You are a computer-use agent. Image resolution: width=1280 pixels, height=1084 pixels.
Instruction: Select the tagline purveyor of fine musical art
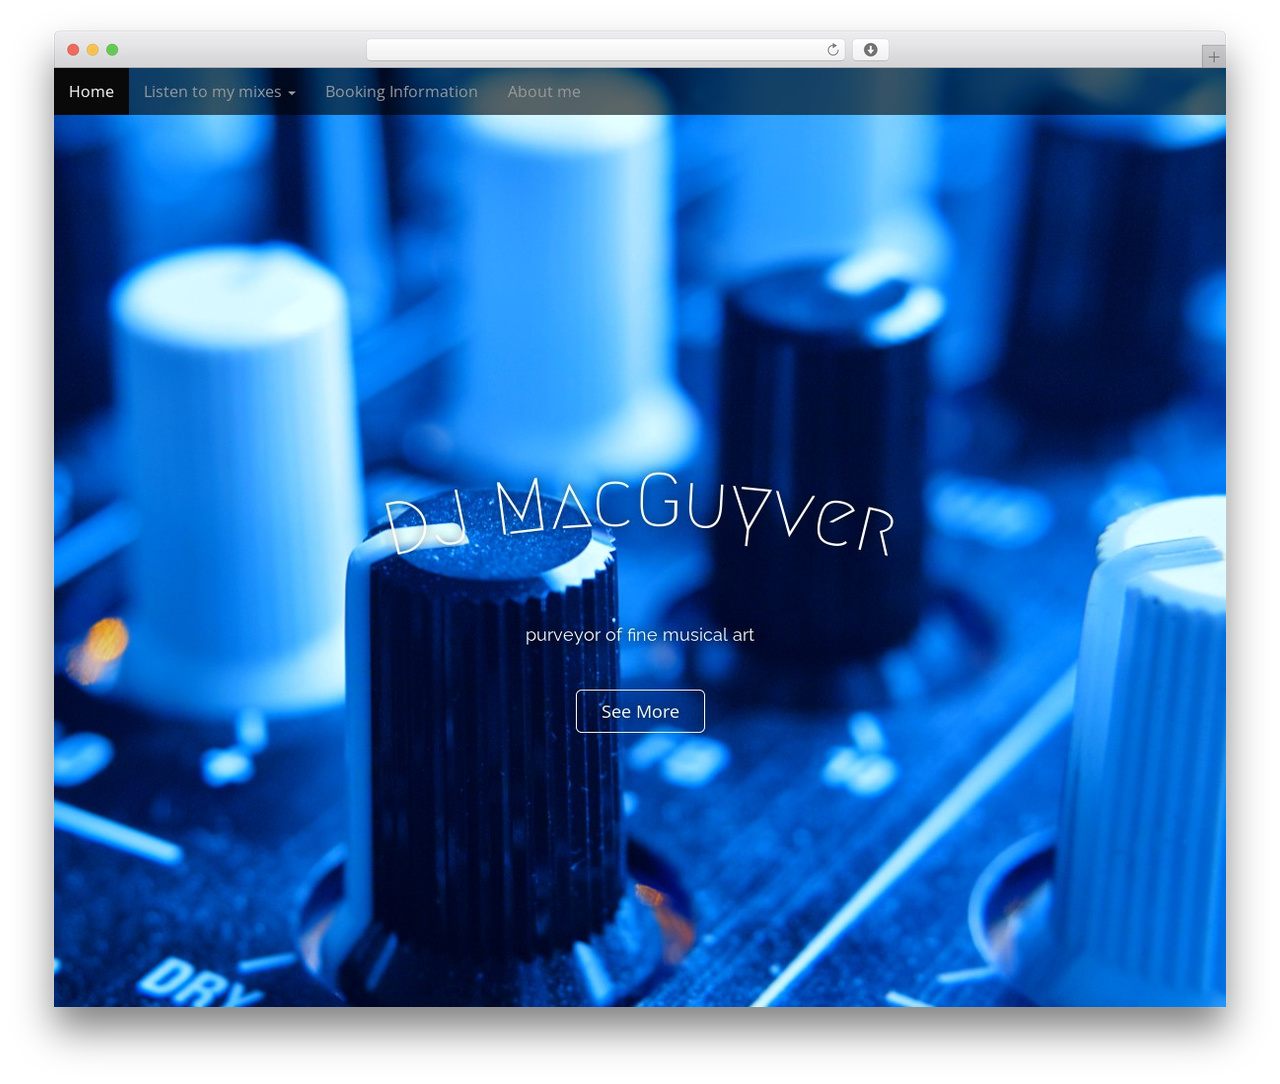tap(640, 635)
